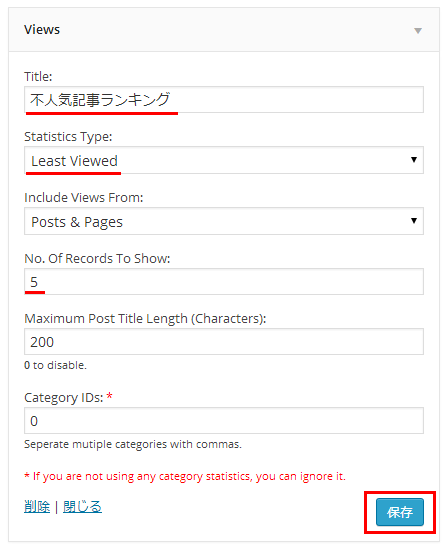Open the Statistics Type dropdown showing Least Viewed

tap(224, 160)
